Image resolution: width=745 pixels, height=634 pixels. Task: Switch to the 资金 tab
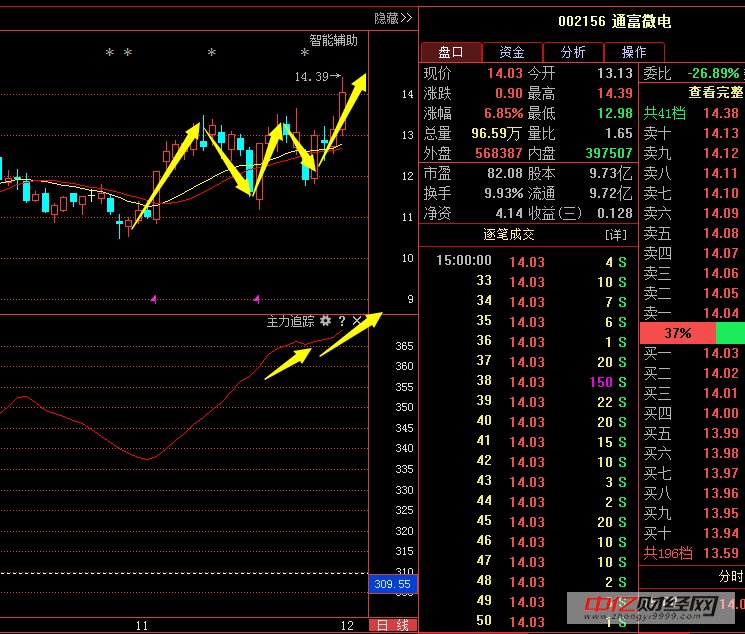(x=512, y=52)
